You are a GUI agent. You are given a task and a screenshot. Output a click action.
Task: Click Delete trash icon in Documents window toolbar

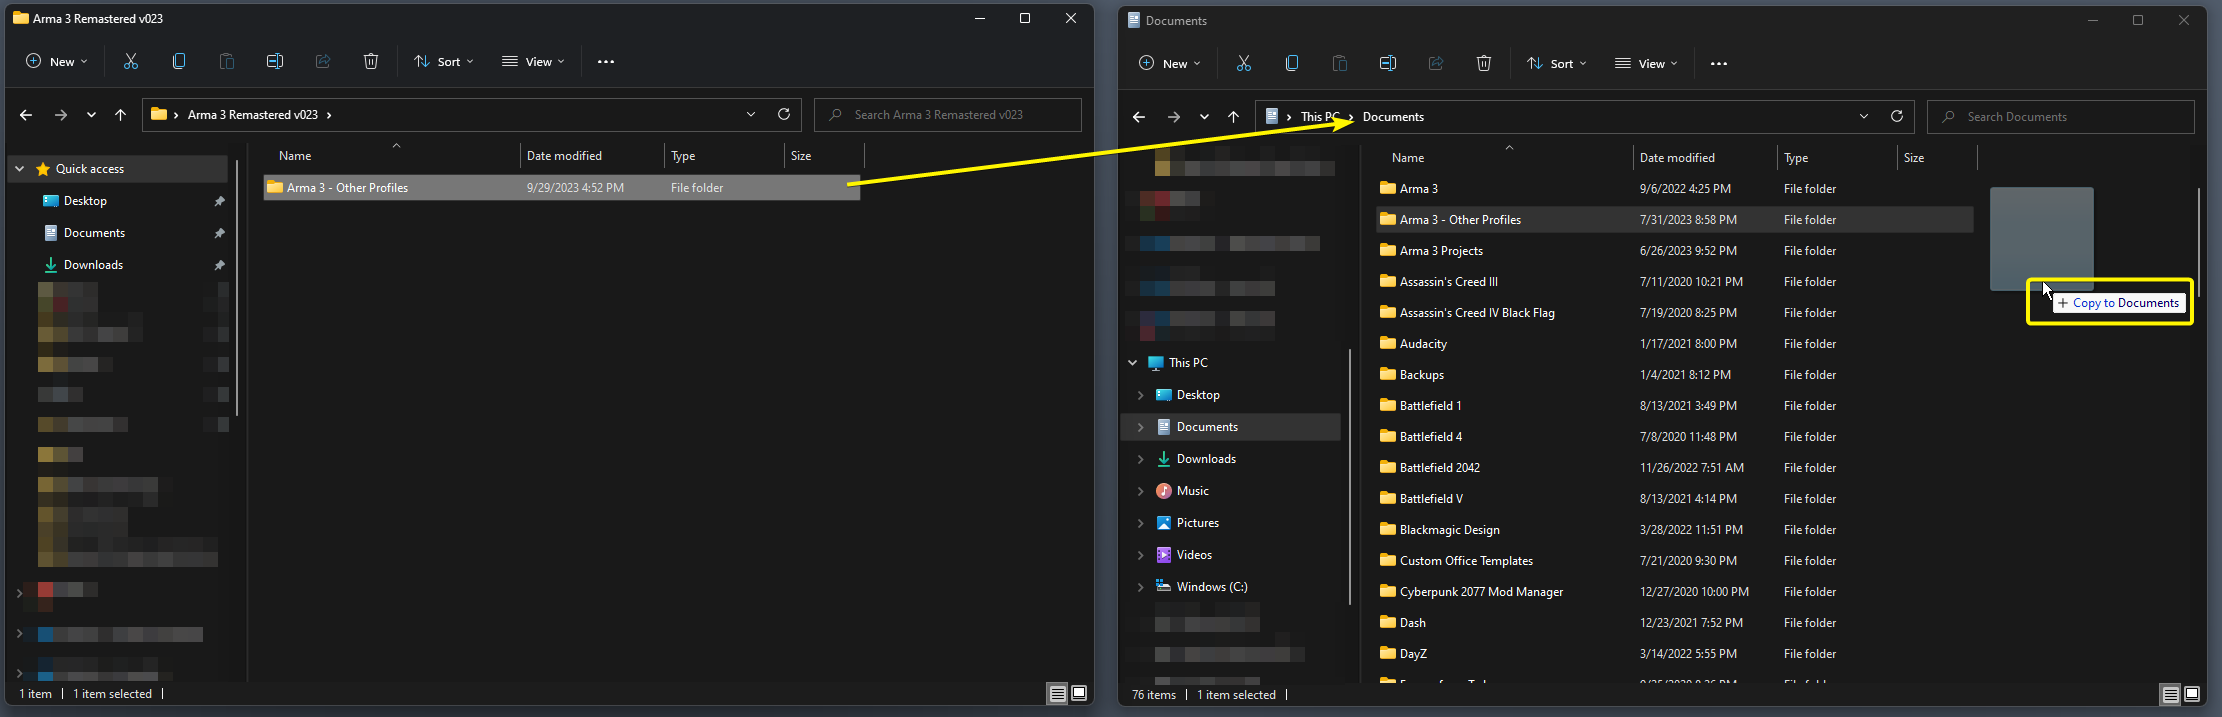coord(1484,63)
